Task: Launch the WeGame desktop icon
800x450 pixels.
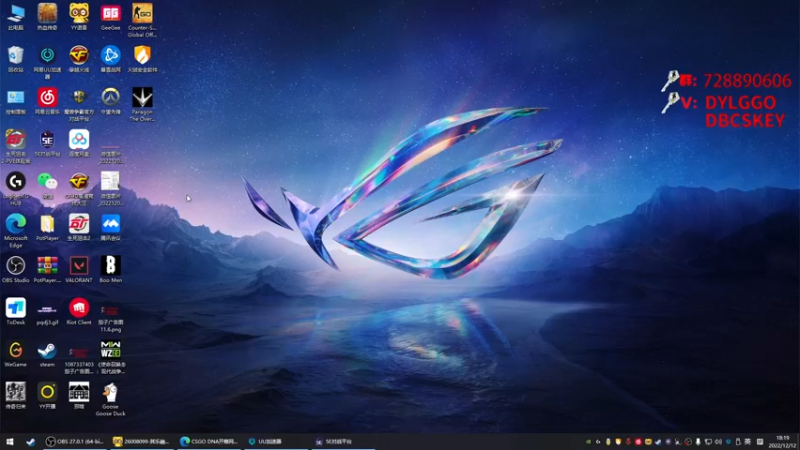Action: click(x=16, y=355)
